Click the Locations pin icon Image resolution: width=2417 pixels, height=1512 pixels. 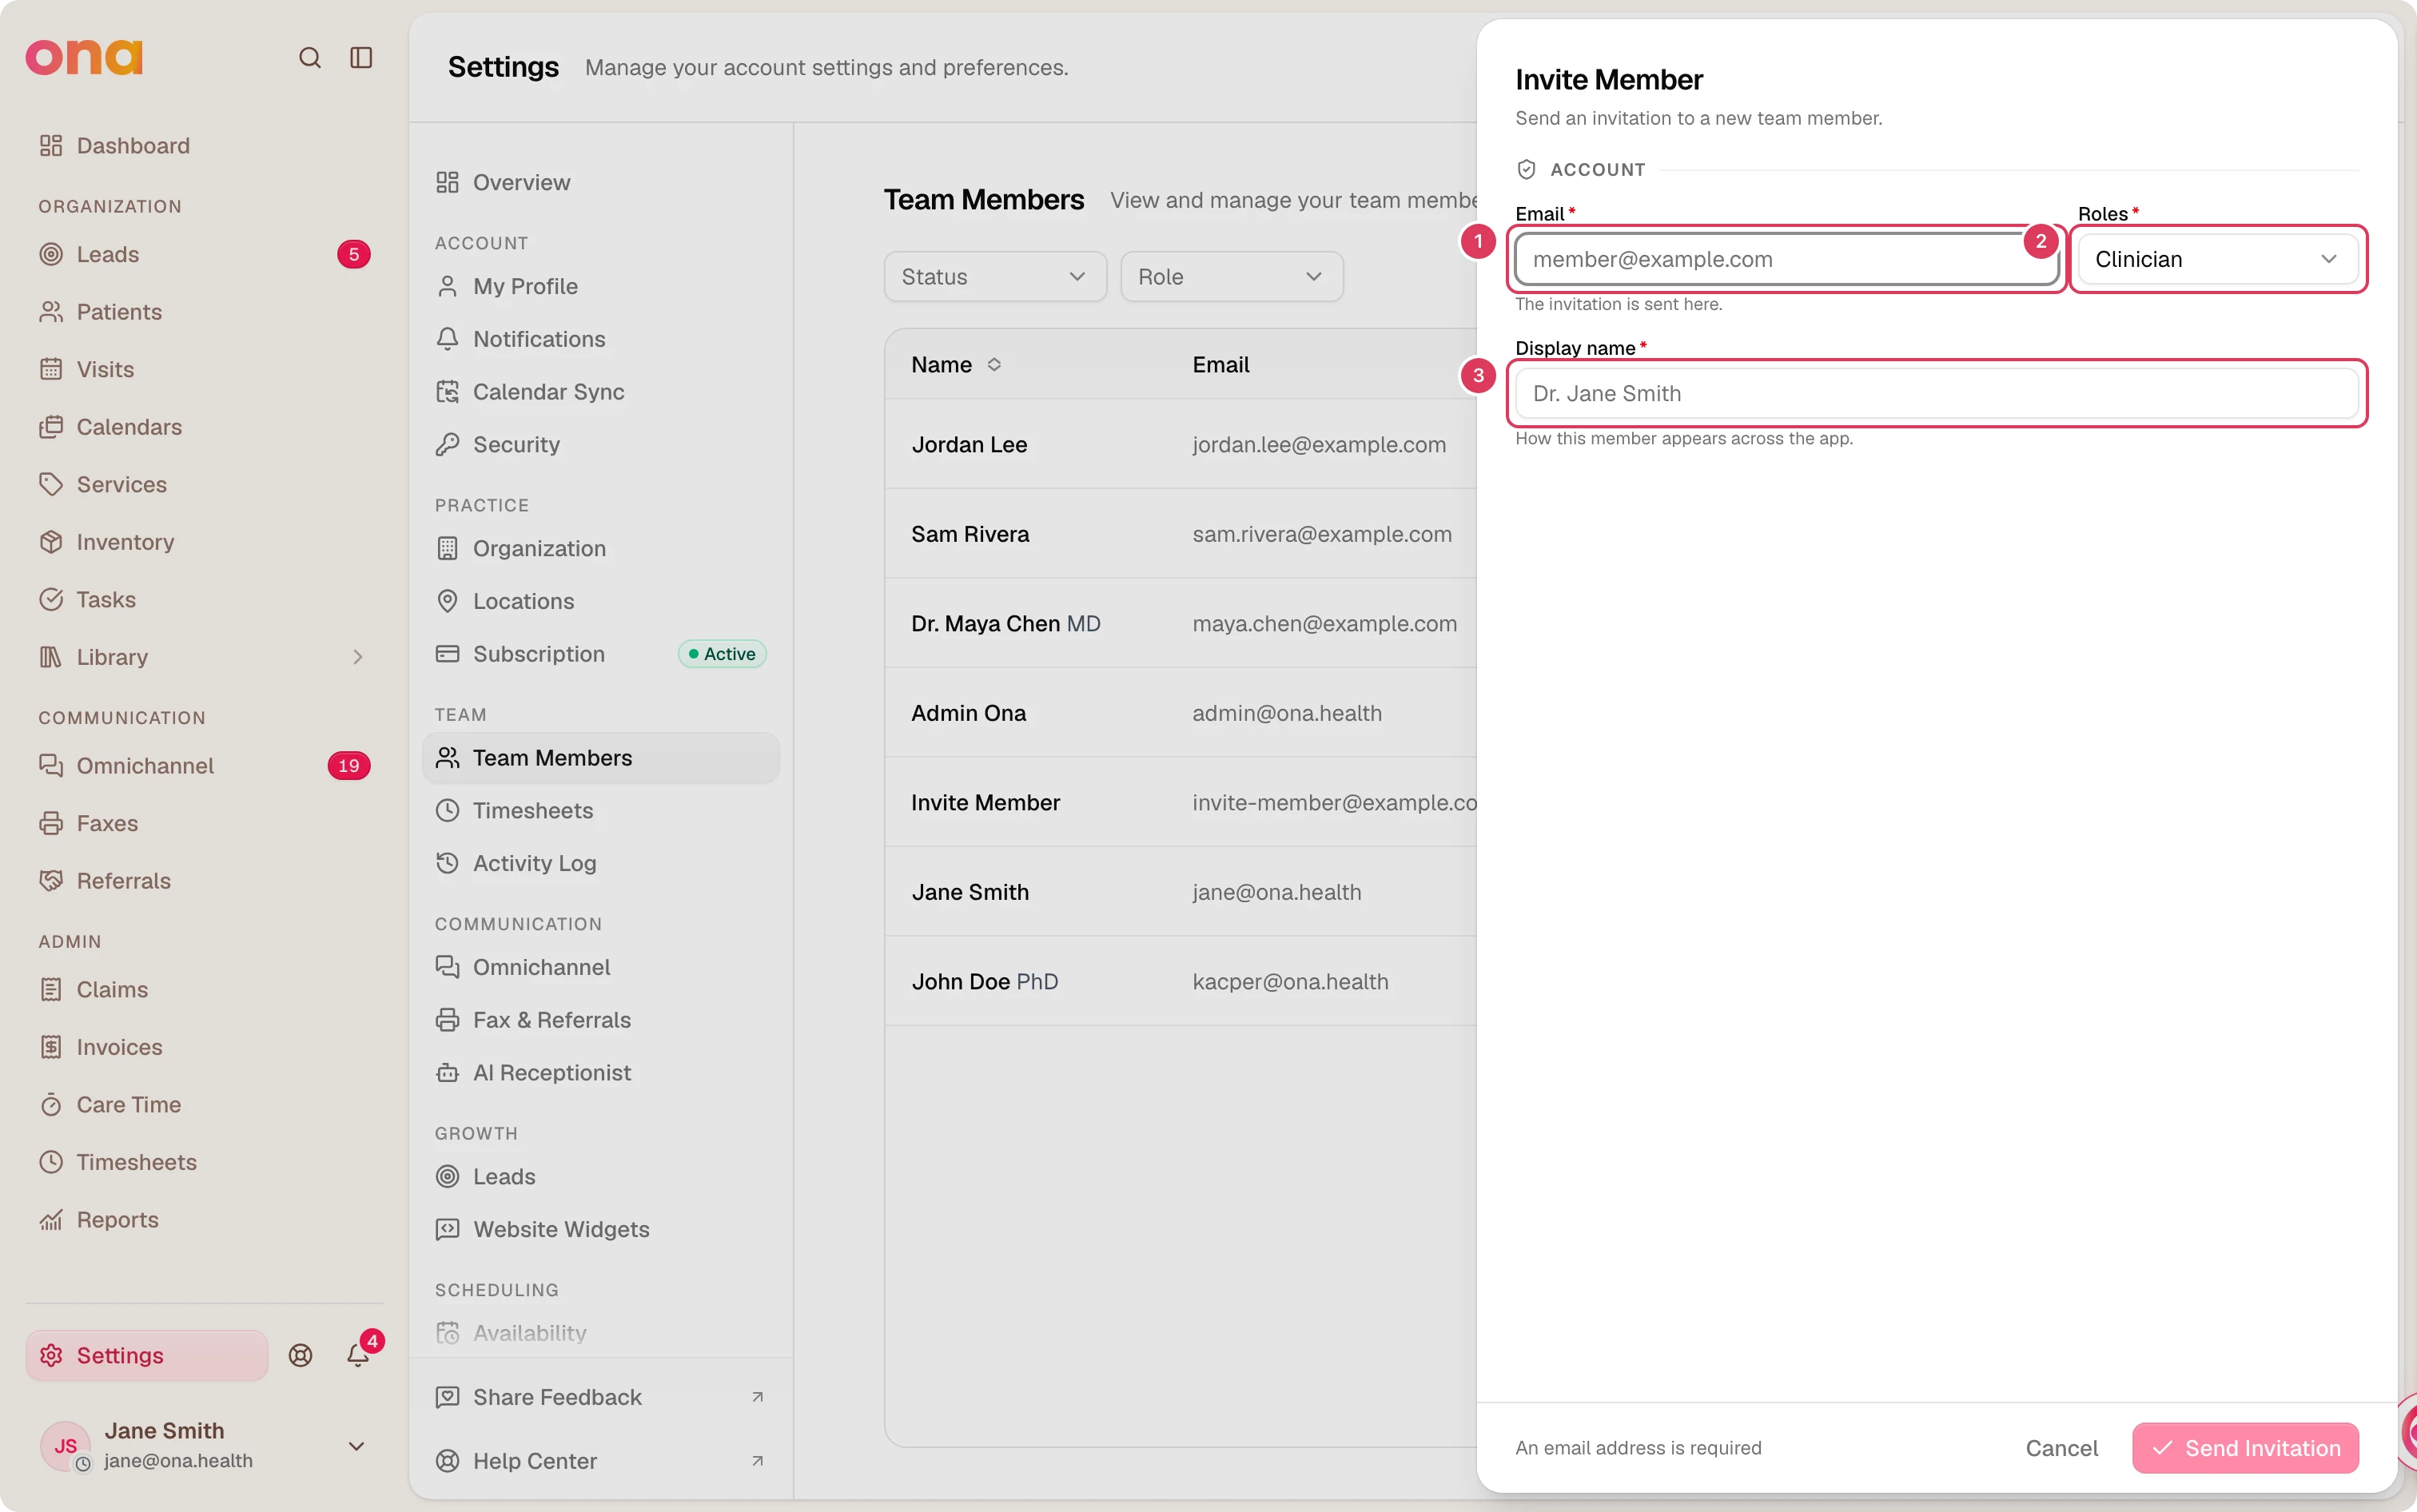click(x=447, y=601)
